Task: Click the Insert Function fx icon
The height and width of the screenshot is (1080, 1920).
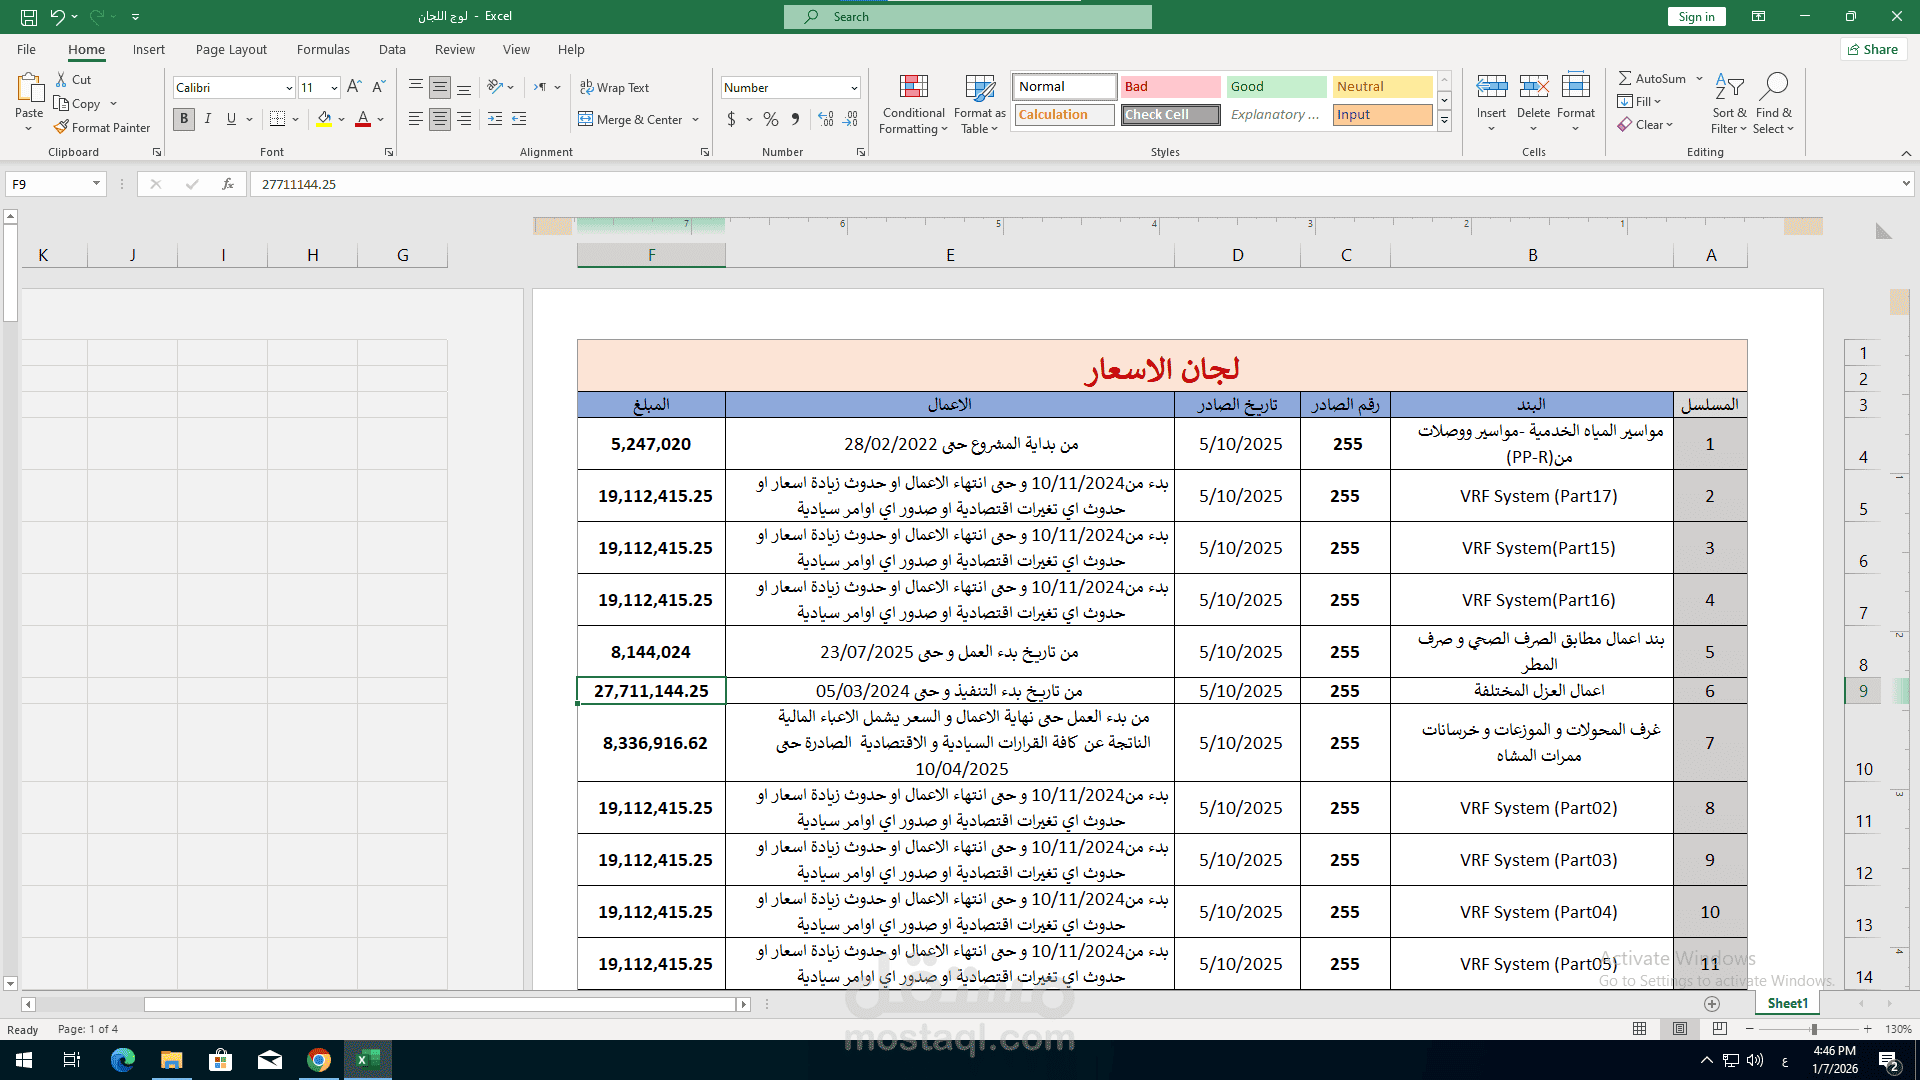Action: [x=228, y=184]
